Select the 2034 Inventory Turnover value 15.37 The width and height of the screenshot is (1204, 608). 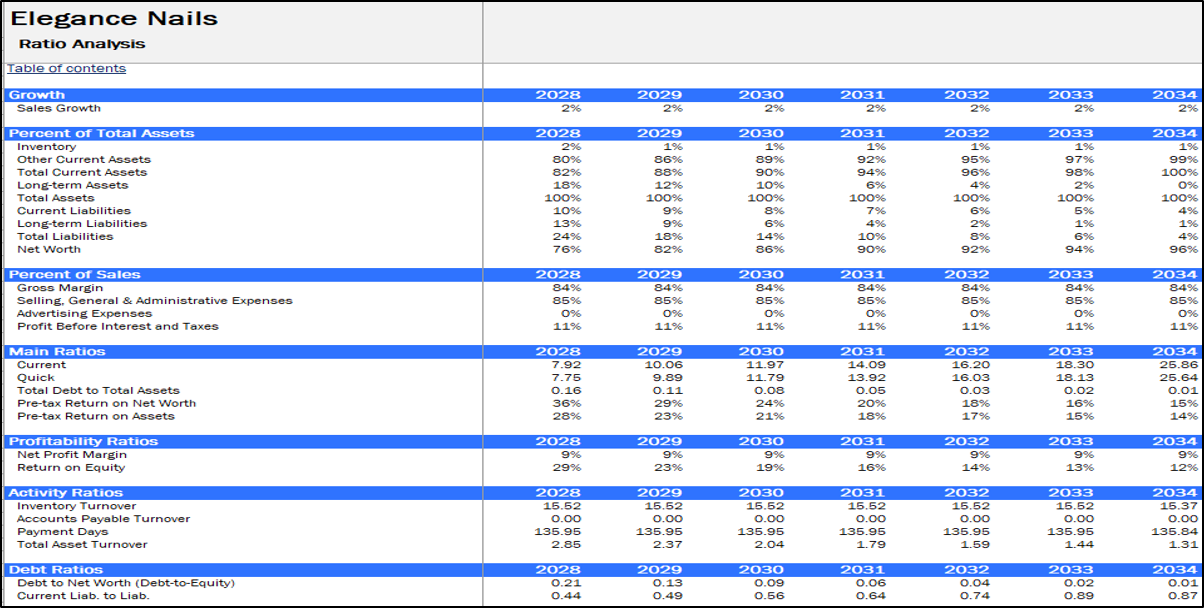tap(1178, 506)
